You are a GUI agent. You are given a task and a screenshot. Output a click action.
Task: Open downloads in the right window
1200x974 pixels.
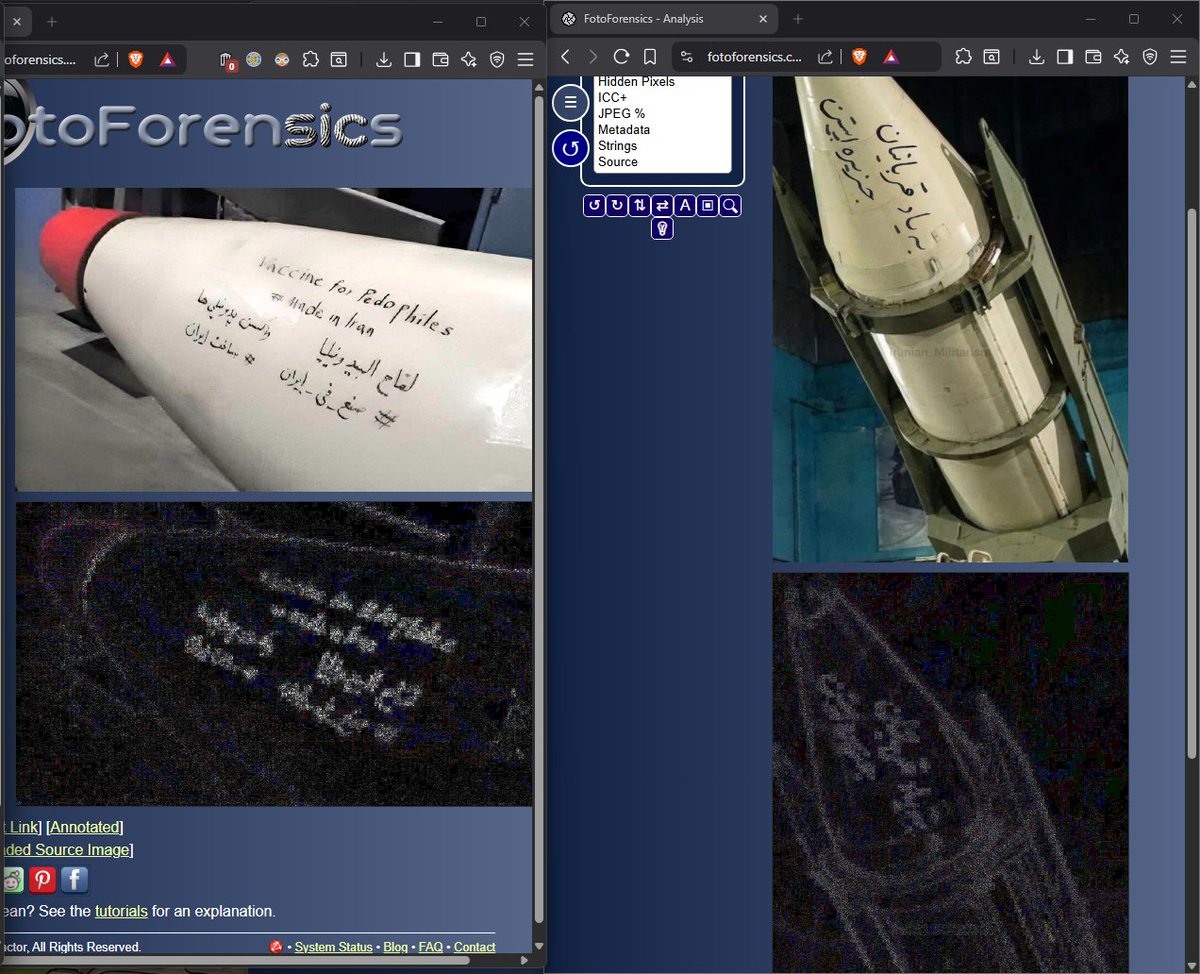1037,57
